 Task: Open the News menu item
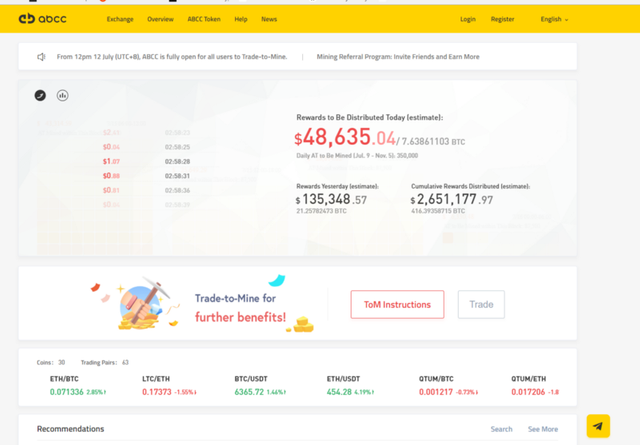click(x=269, y=19)
